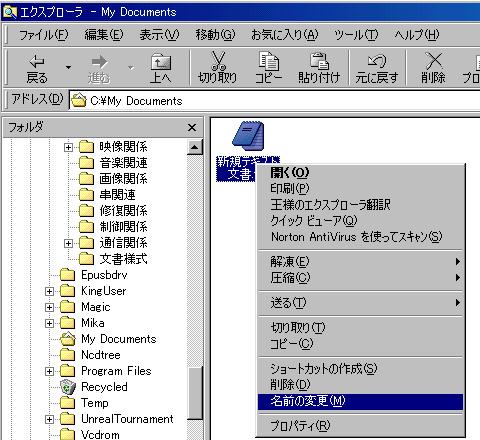
Task: Expand the 映像関係 folder node
Action: 68,147
